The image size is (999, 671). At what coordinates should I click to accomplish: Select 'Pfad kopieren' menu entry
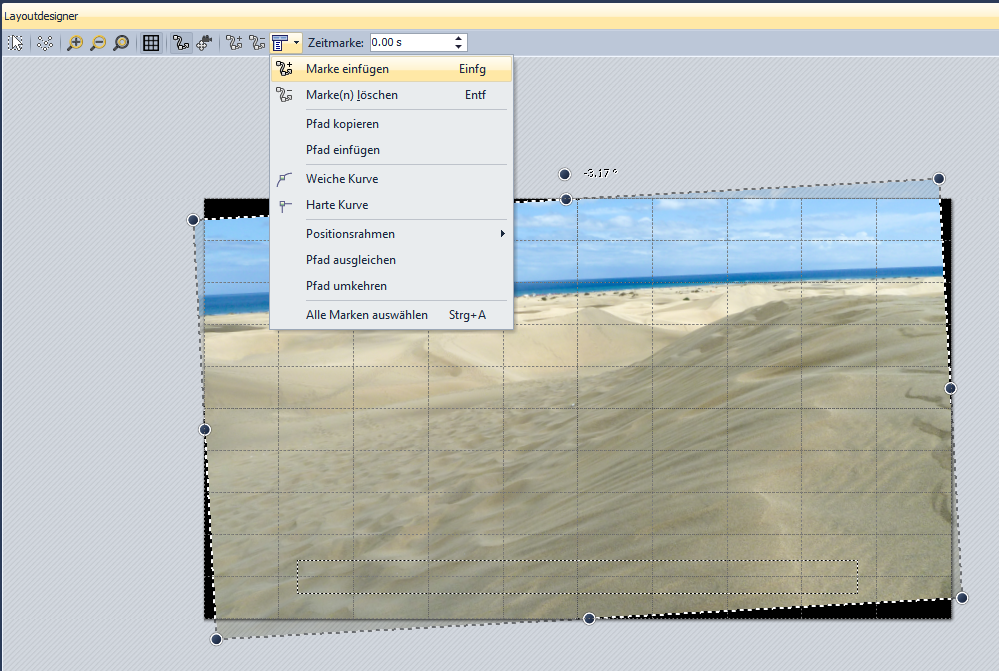tap(342, 124)
